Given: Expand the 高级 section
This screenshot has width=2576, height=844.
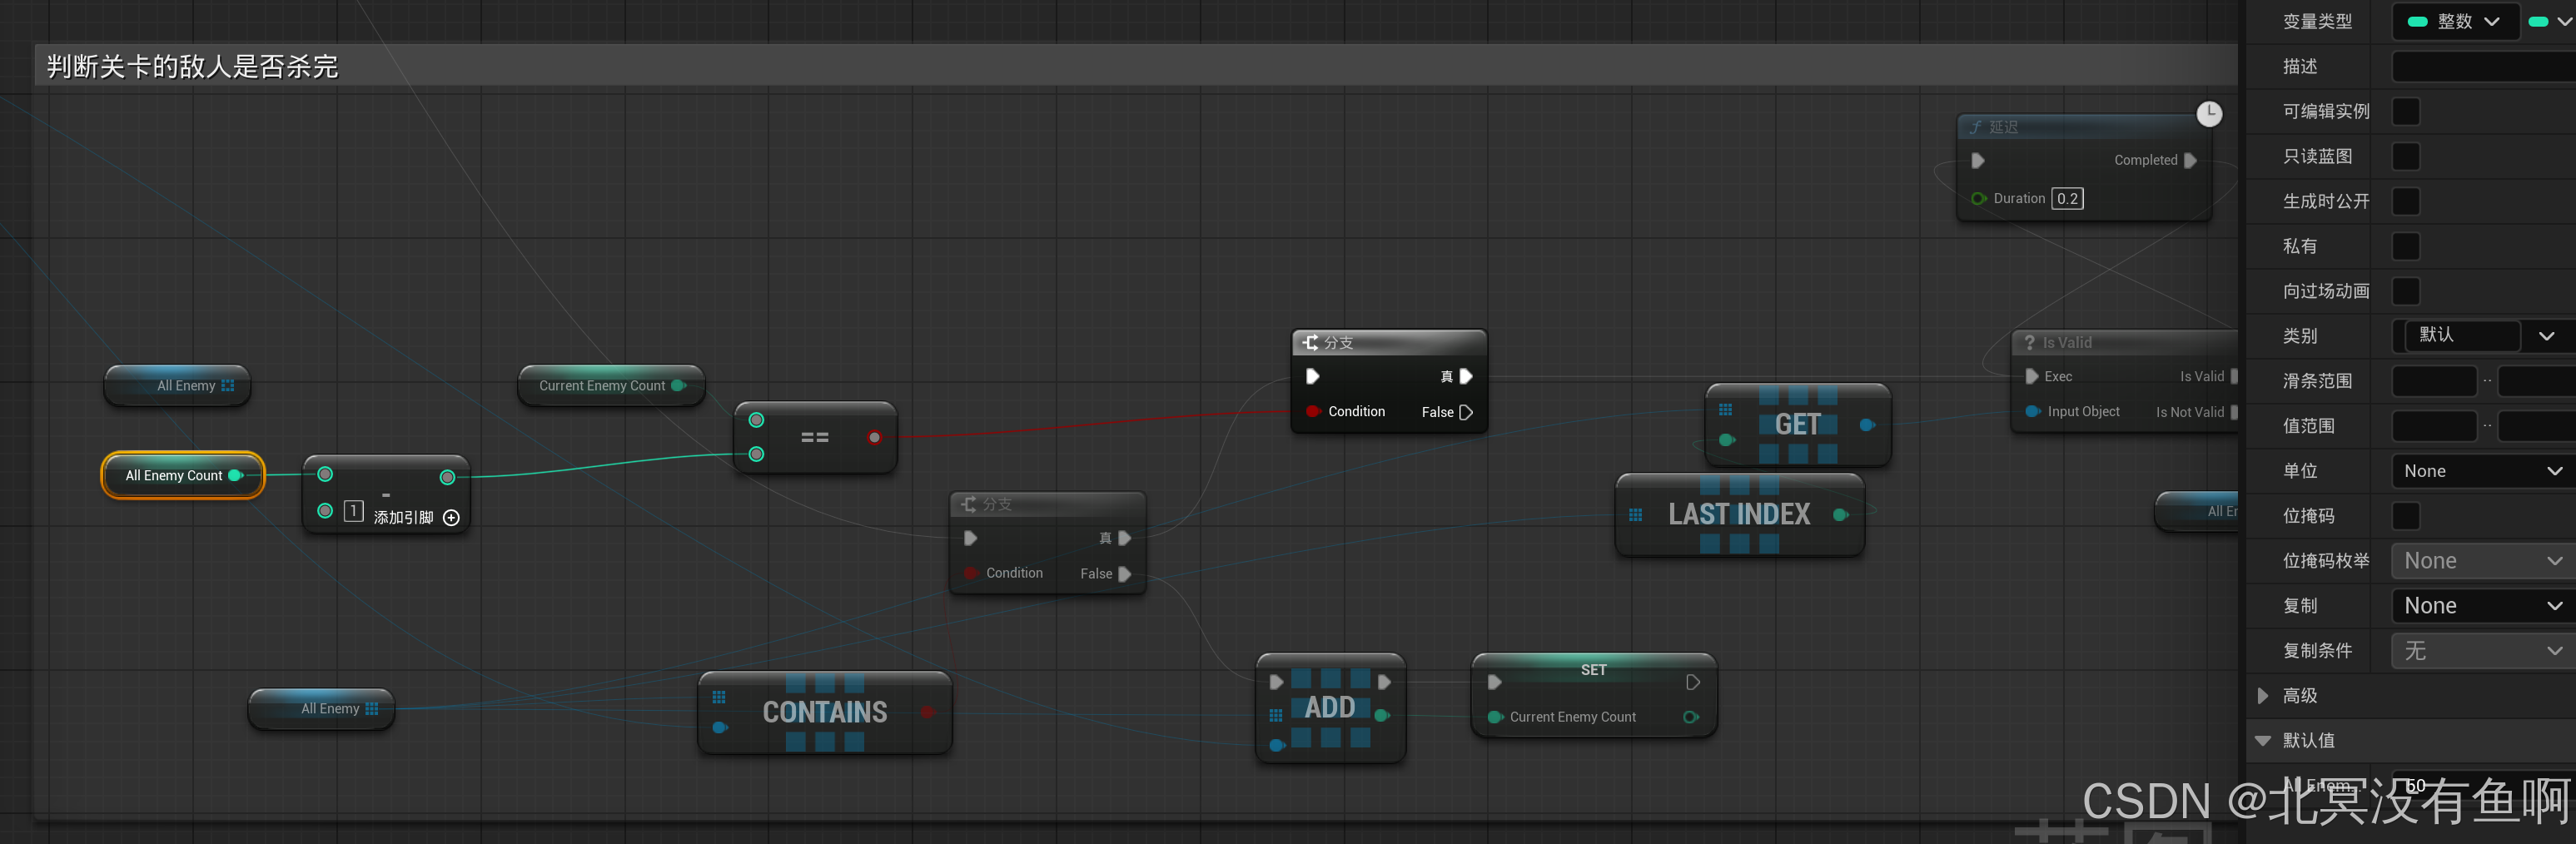Looking at the screenshot, I should (2263, 695).
